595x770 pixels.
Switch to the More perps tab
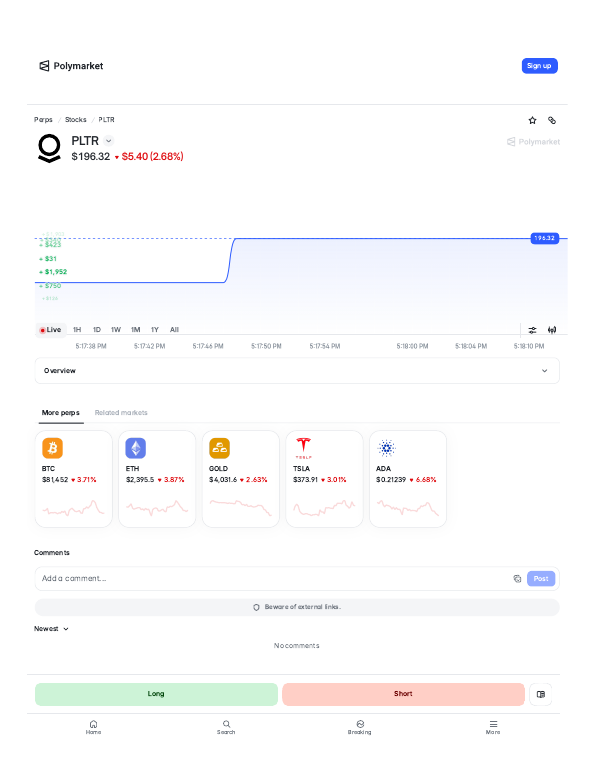pos(61,413)
